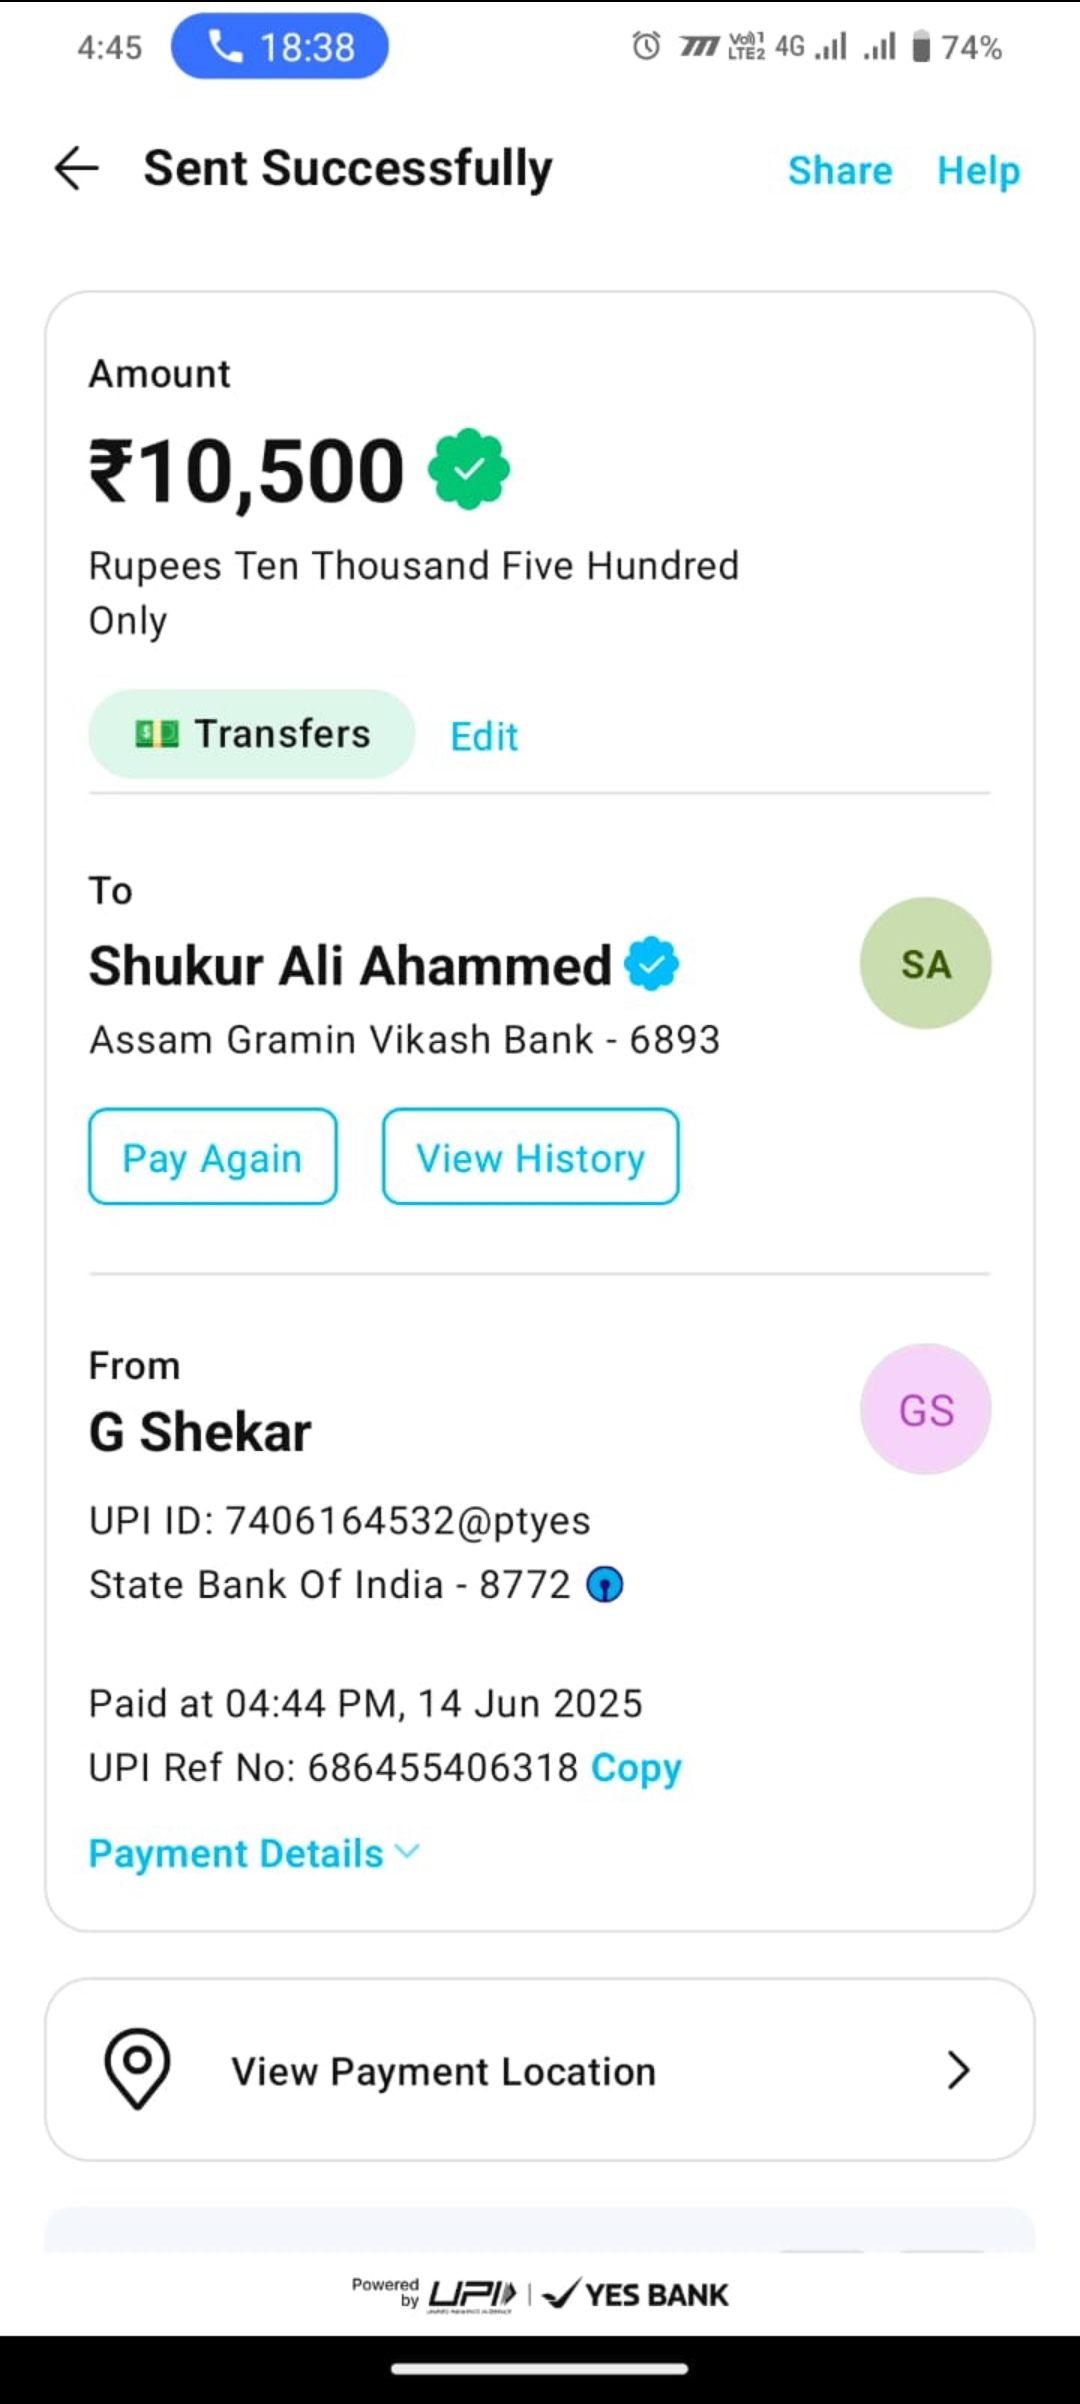Open the View Payment Location chevron

pyautogui.click(x=957, y=2070)
